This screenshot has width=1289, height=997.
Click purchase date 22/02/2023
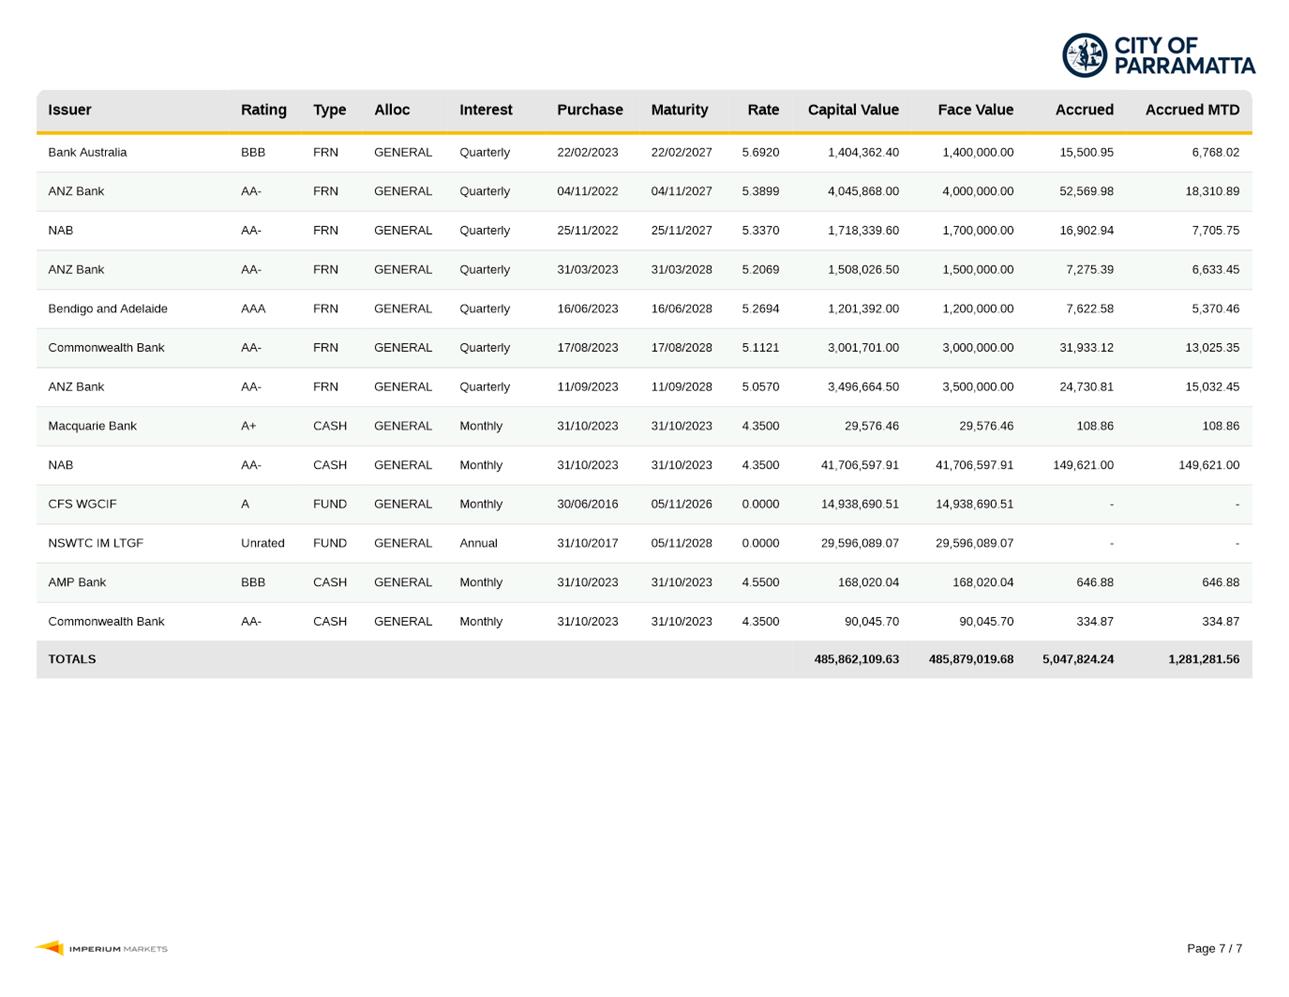click(587, 152)
